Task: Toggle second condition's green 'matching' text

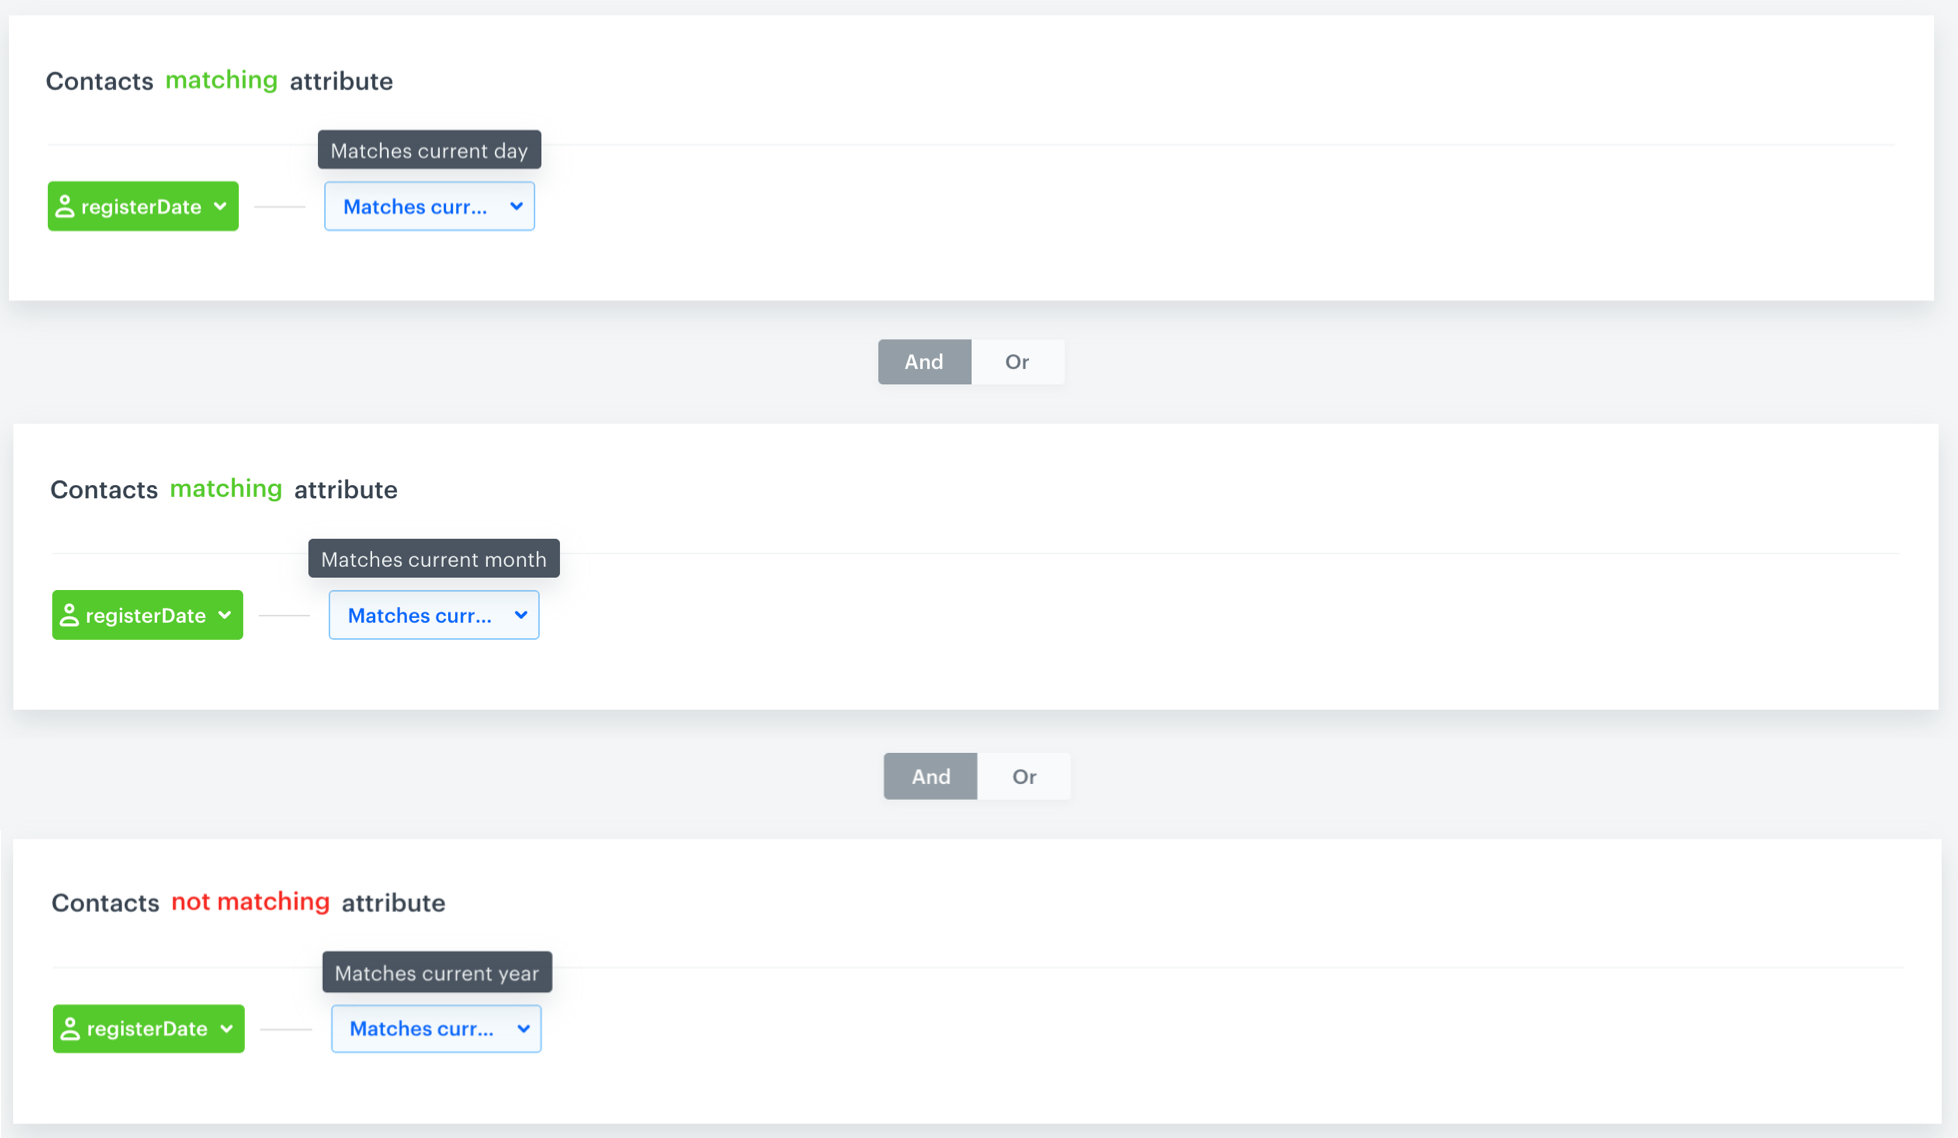Action: coord(226,489)
